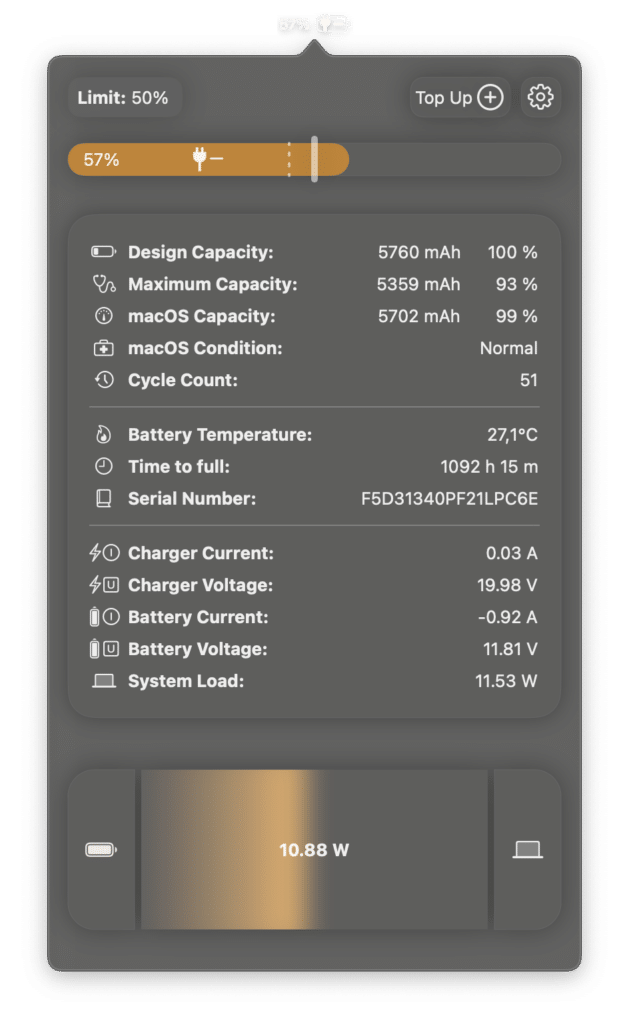Click the Maximum Capacity stethoscope icon
629x1024 pixels.
pos(103,285)
